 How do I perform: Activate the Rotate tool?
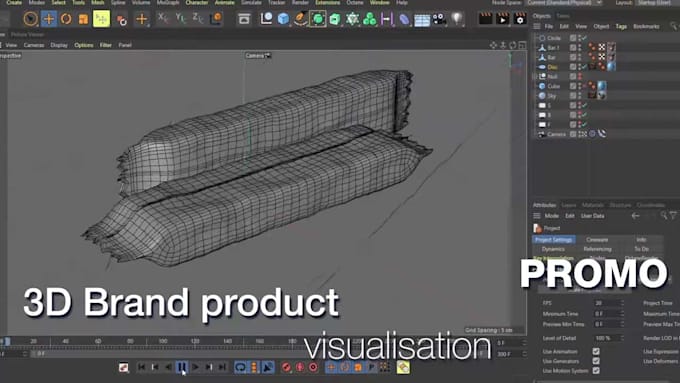[66, 19]
